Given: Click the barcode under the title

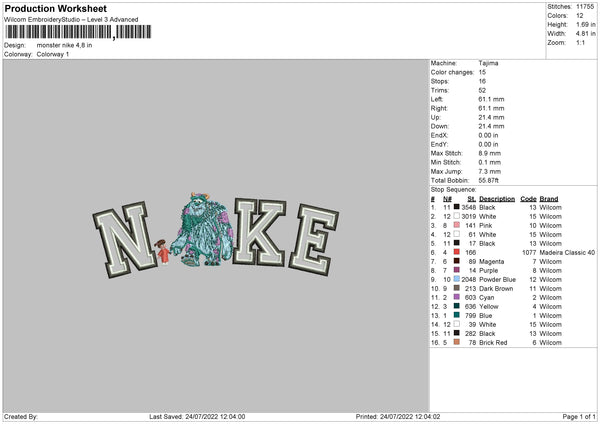Looking at the screenshot, I should point(78,32).
